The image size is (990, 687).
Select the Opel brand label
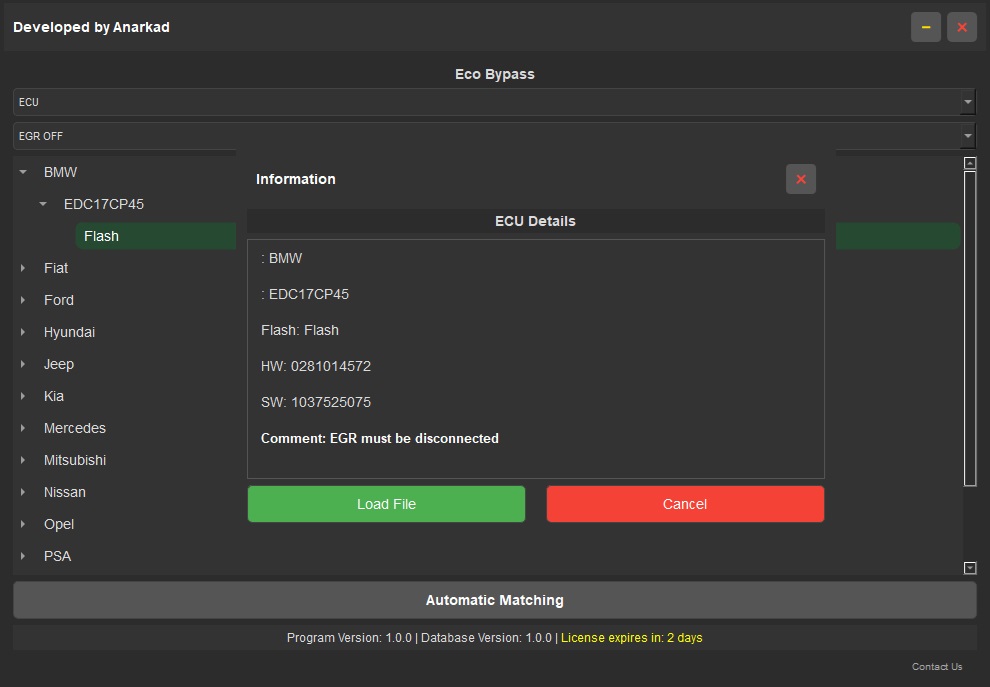[x=59, y=524]
